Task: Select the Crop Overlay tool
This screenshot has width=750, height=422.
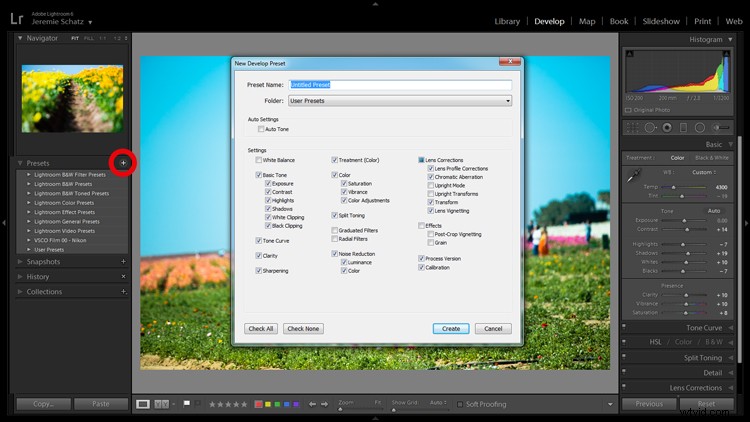Action: 632,128
